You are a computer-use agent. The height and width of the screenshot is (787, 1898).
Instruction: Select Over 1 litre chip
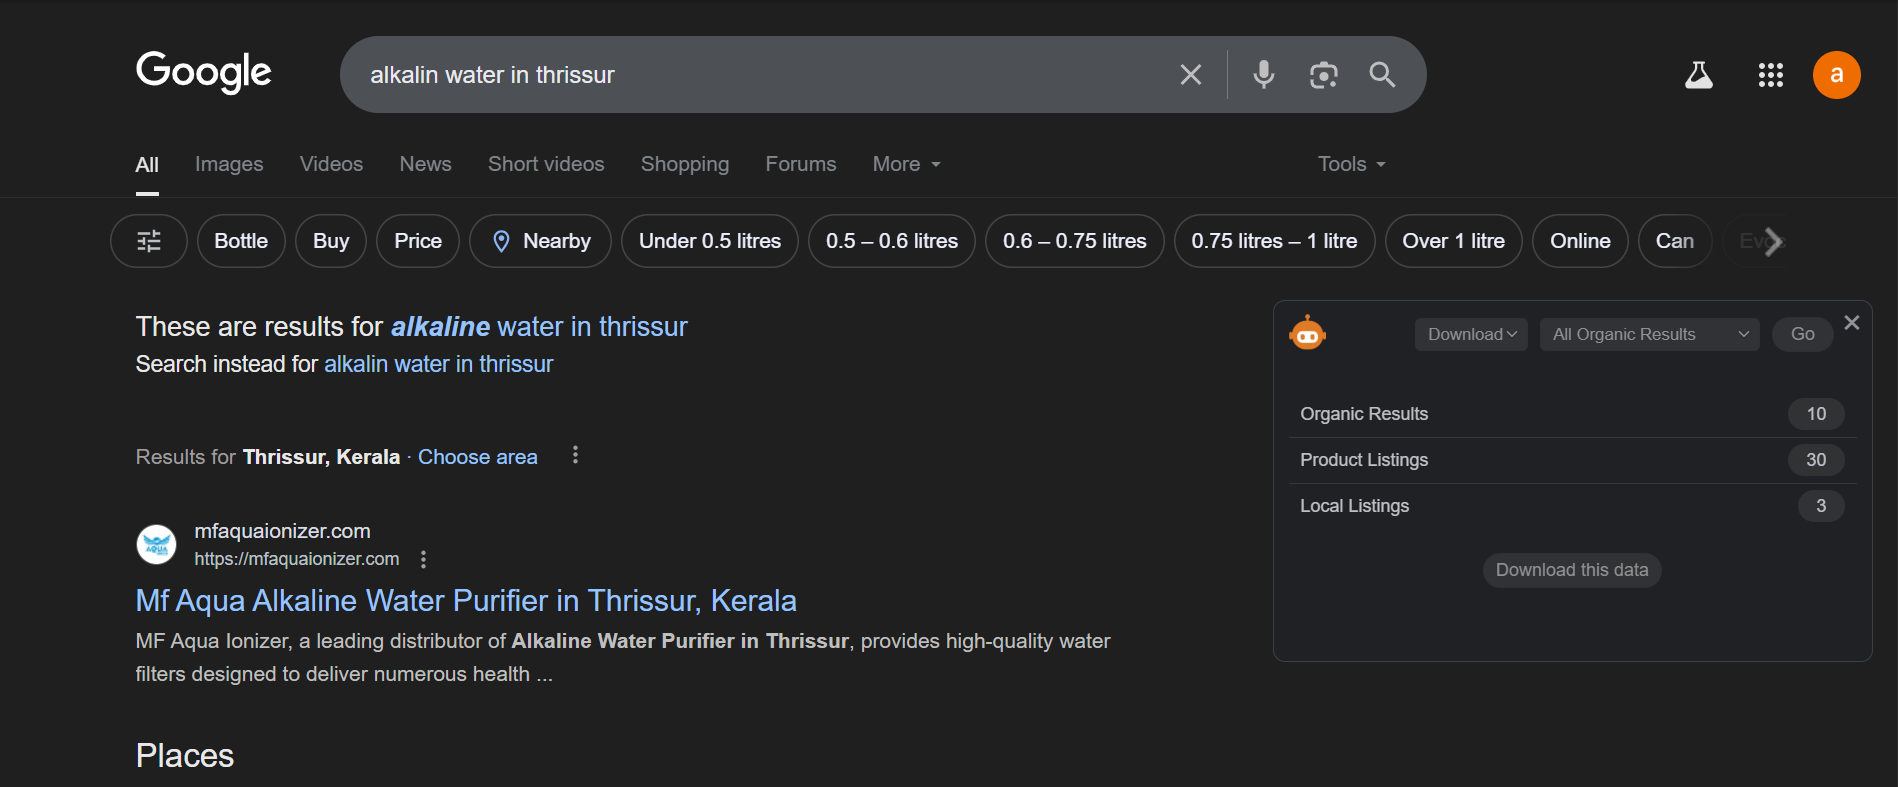click(1453, 241)
